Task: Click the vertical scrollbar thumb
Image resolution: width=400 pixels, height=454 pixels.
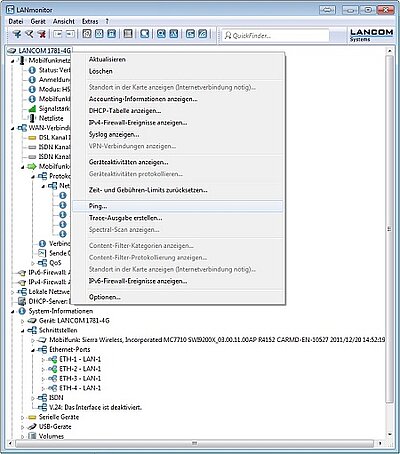Action: [389, 229]
